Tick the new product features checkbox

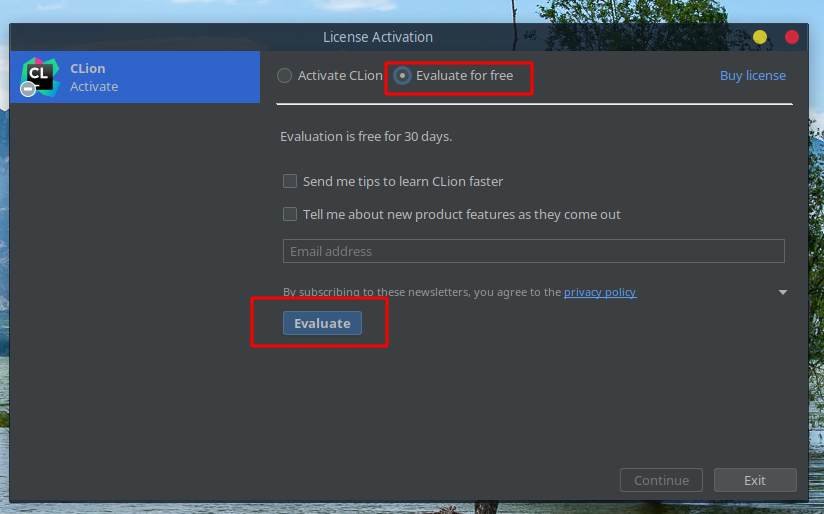(290, 214)
